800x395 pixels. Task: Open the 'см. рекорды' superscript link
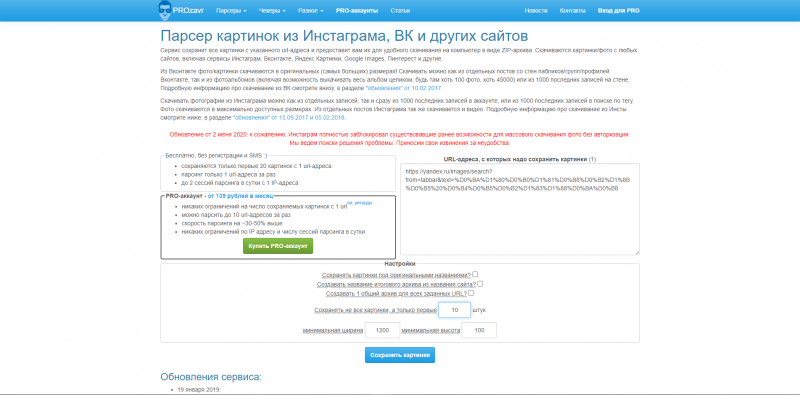tap(360, 203)
